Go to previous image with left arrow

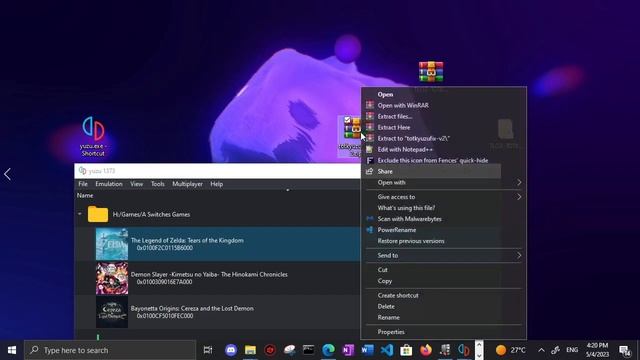7,174
